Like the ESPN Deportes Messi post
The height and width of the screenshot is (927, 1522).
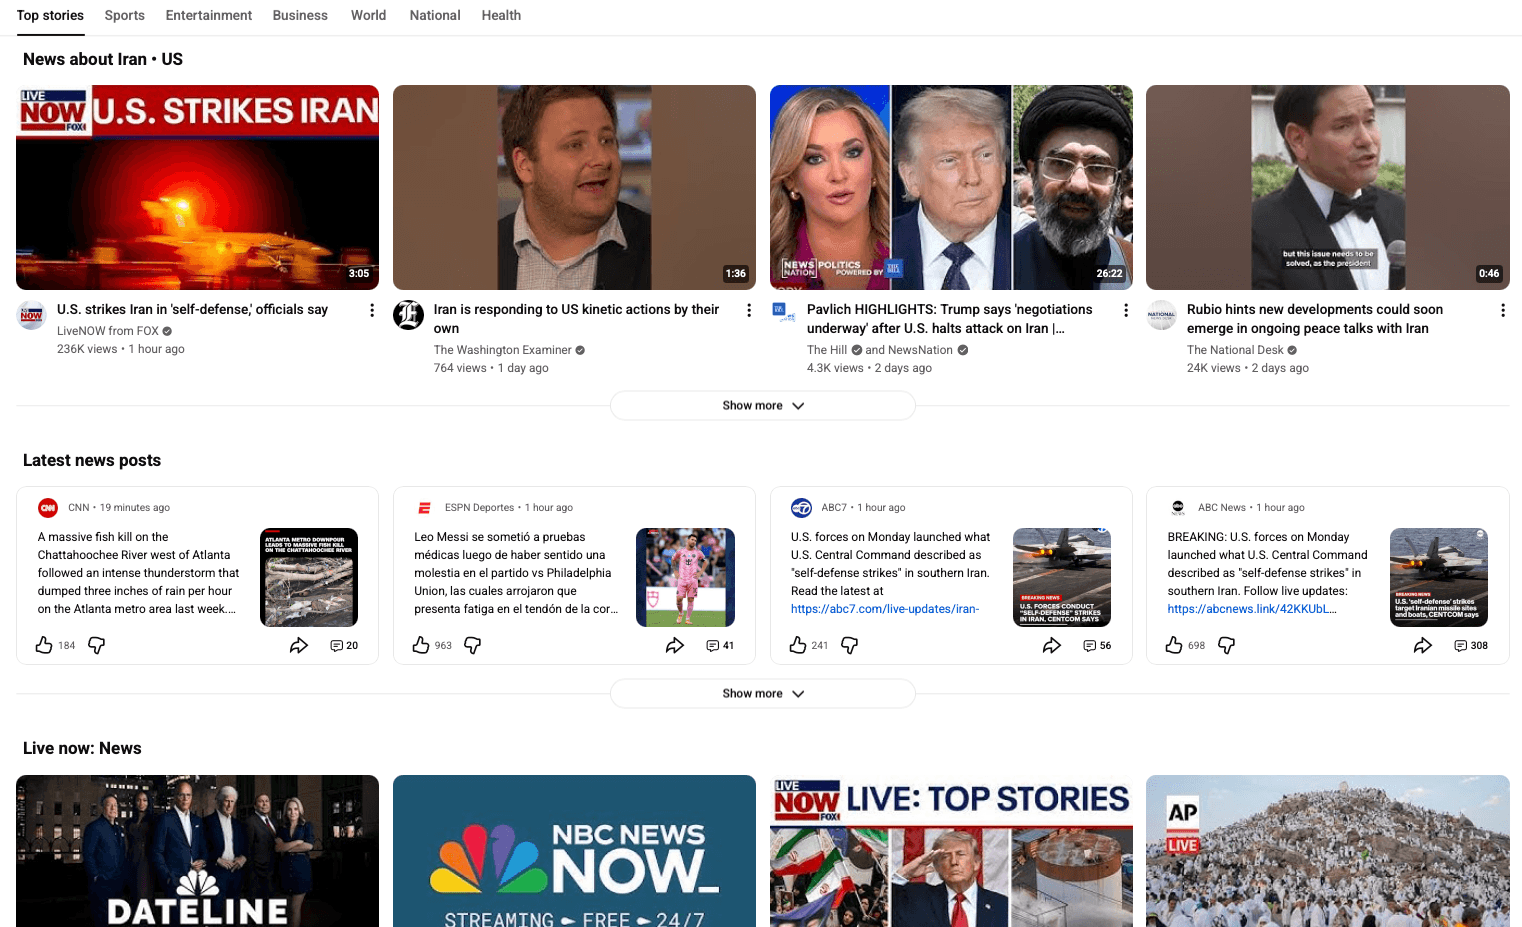pyautogui.click(x=421, y=645)
